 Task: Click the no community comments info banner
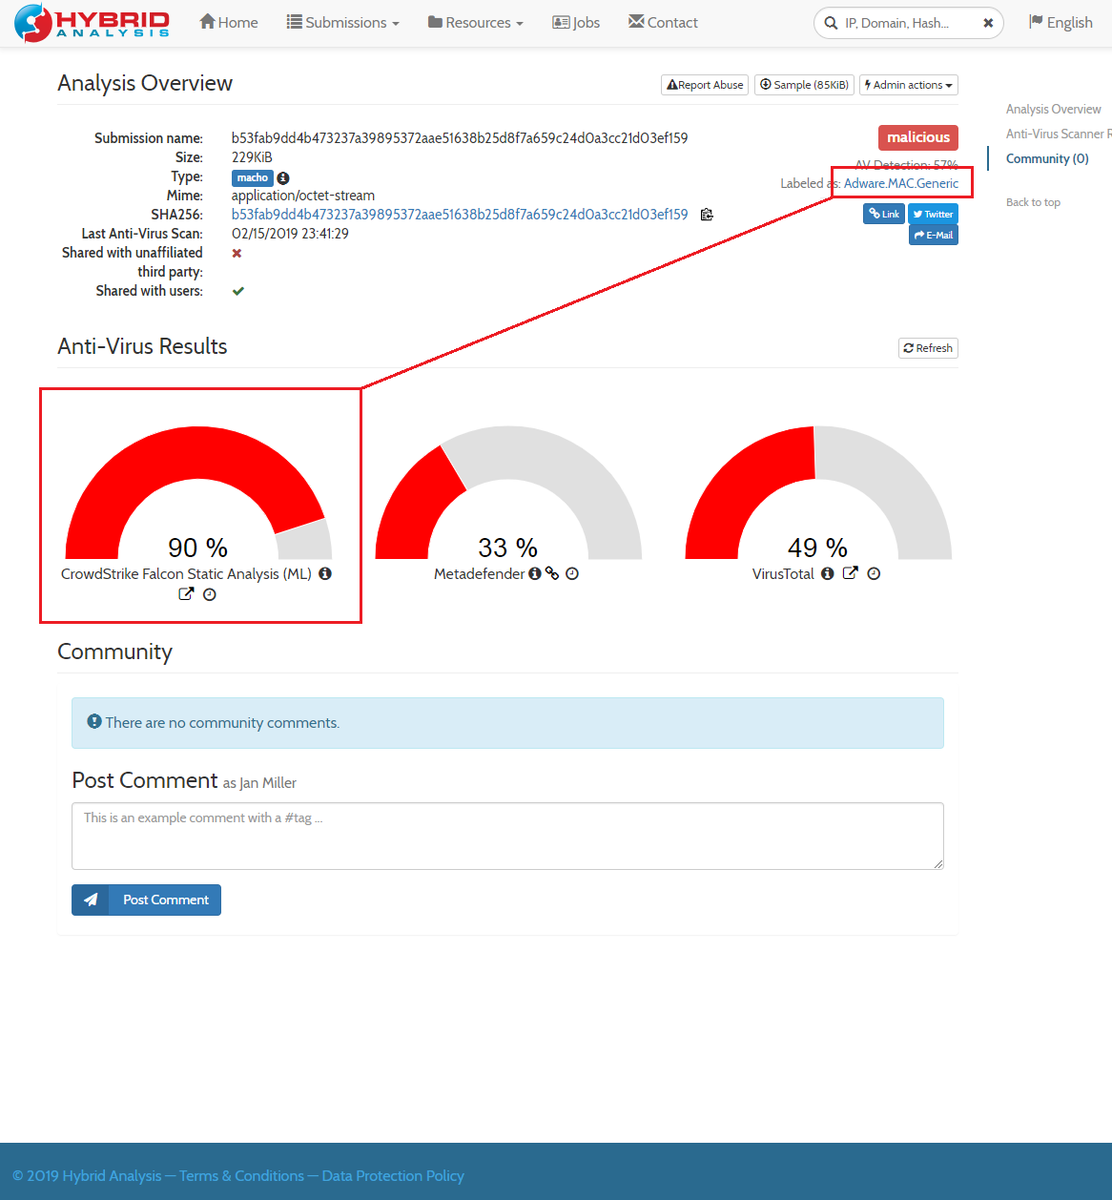pos(508,723)
